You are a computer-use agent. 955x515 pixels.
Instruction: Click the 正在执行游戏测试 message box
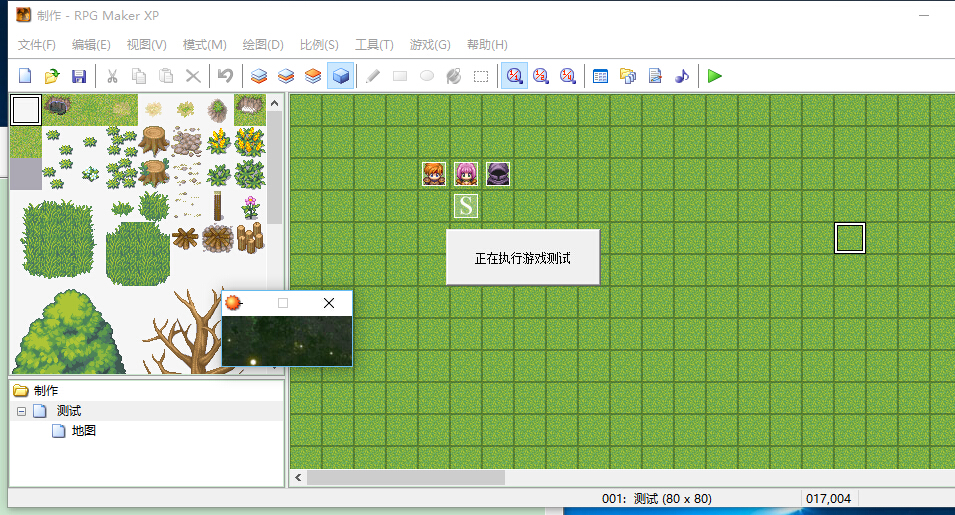tap(523, 258)
